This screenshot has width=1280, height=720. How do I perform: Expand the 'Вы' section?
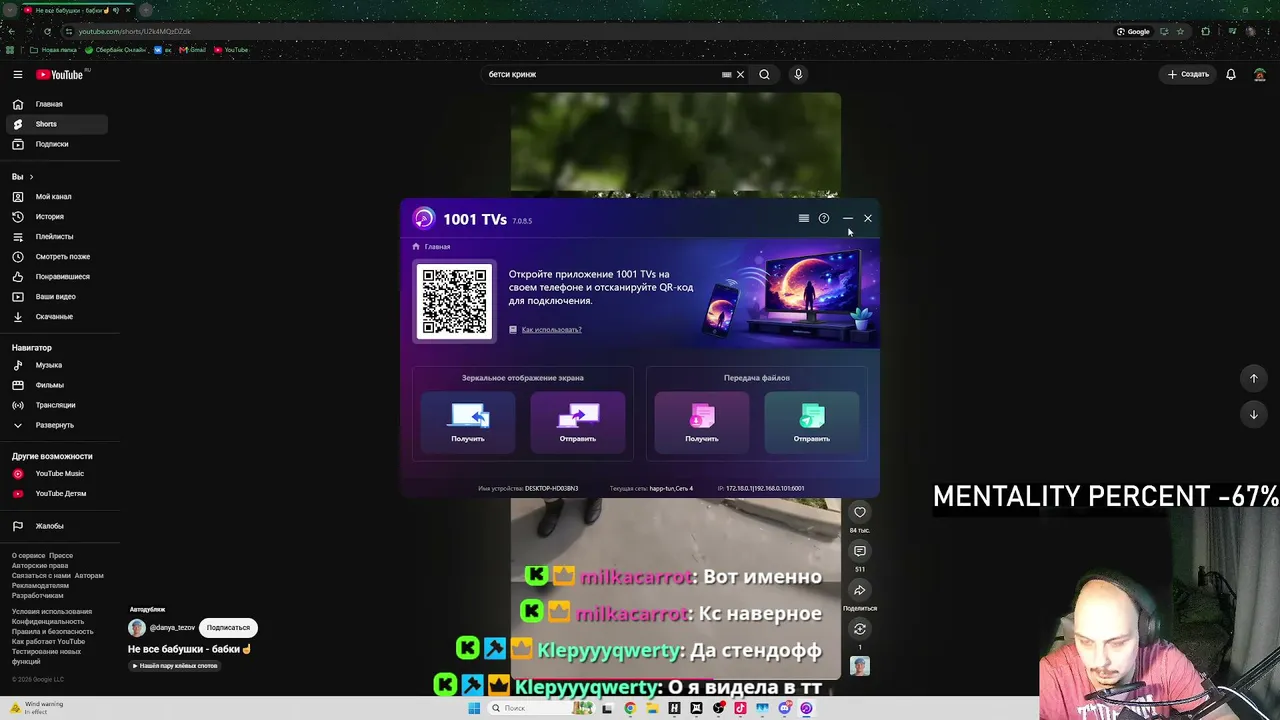click(23, 177)
